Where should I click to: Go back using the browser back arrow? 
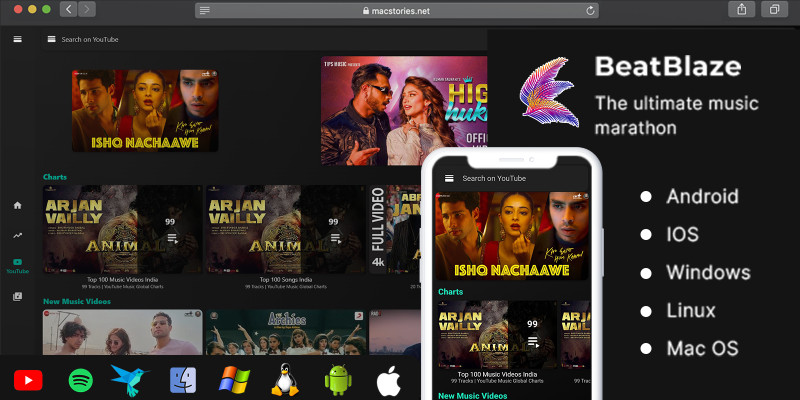pos(69,10)
